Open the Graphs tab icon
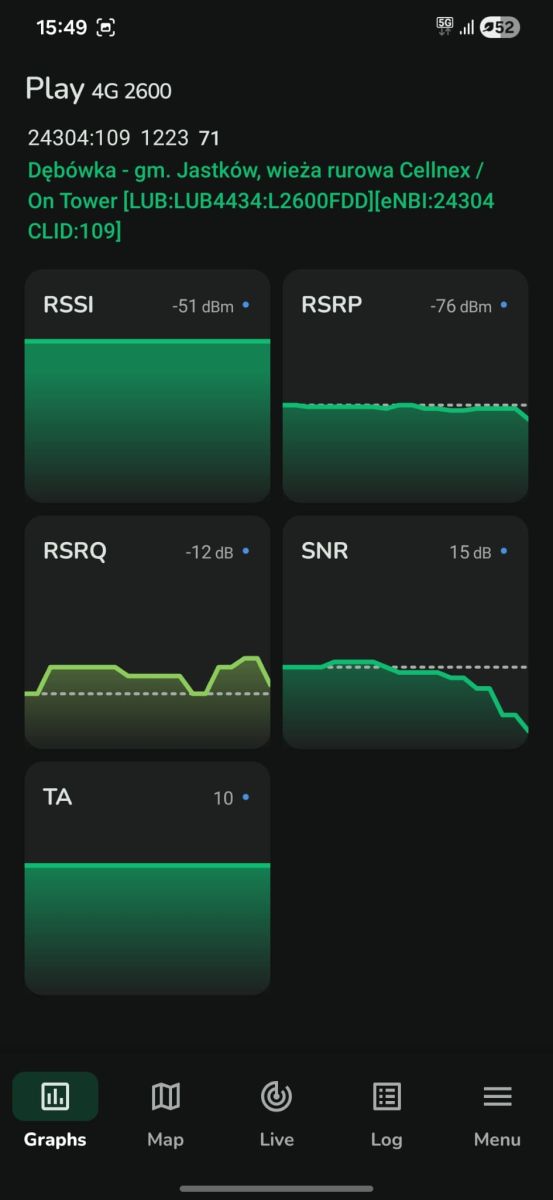The image size is (553, 1200). coord(55,1096)
